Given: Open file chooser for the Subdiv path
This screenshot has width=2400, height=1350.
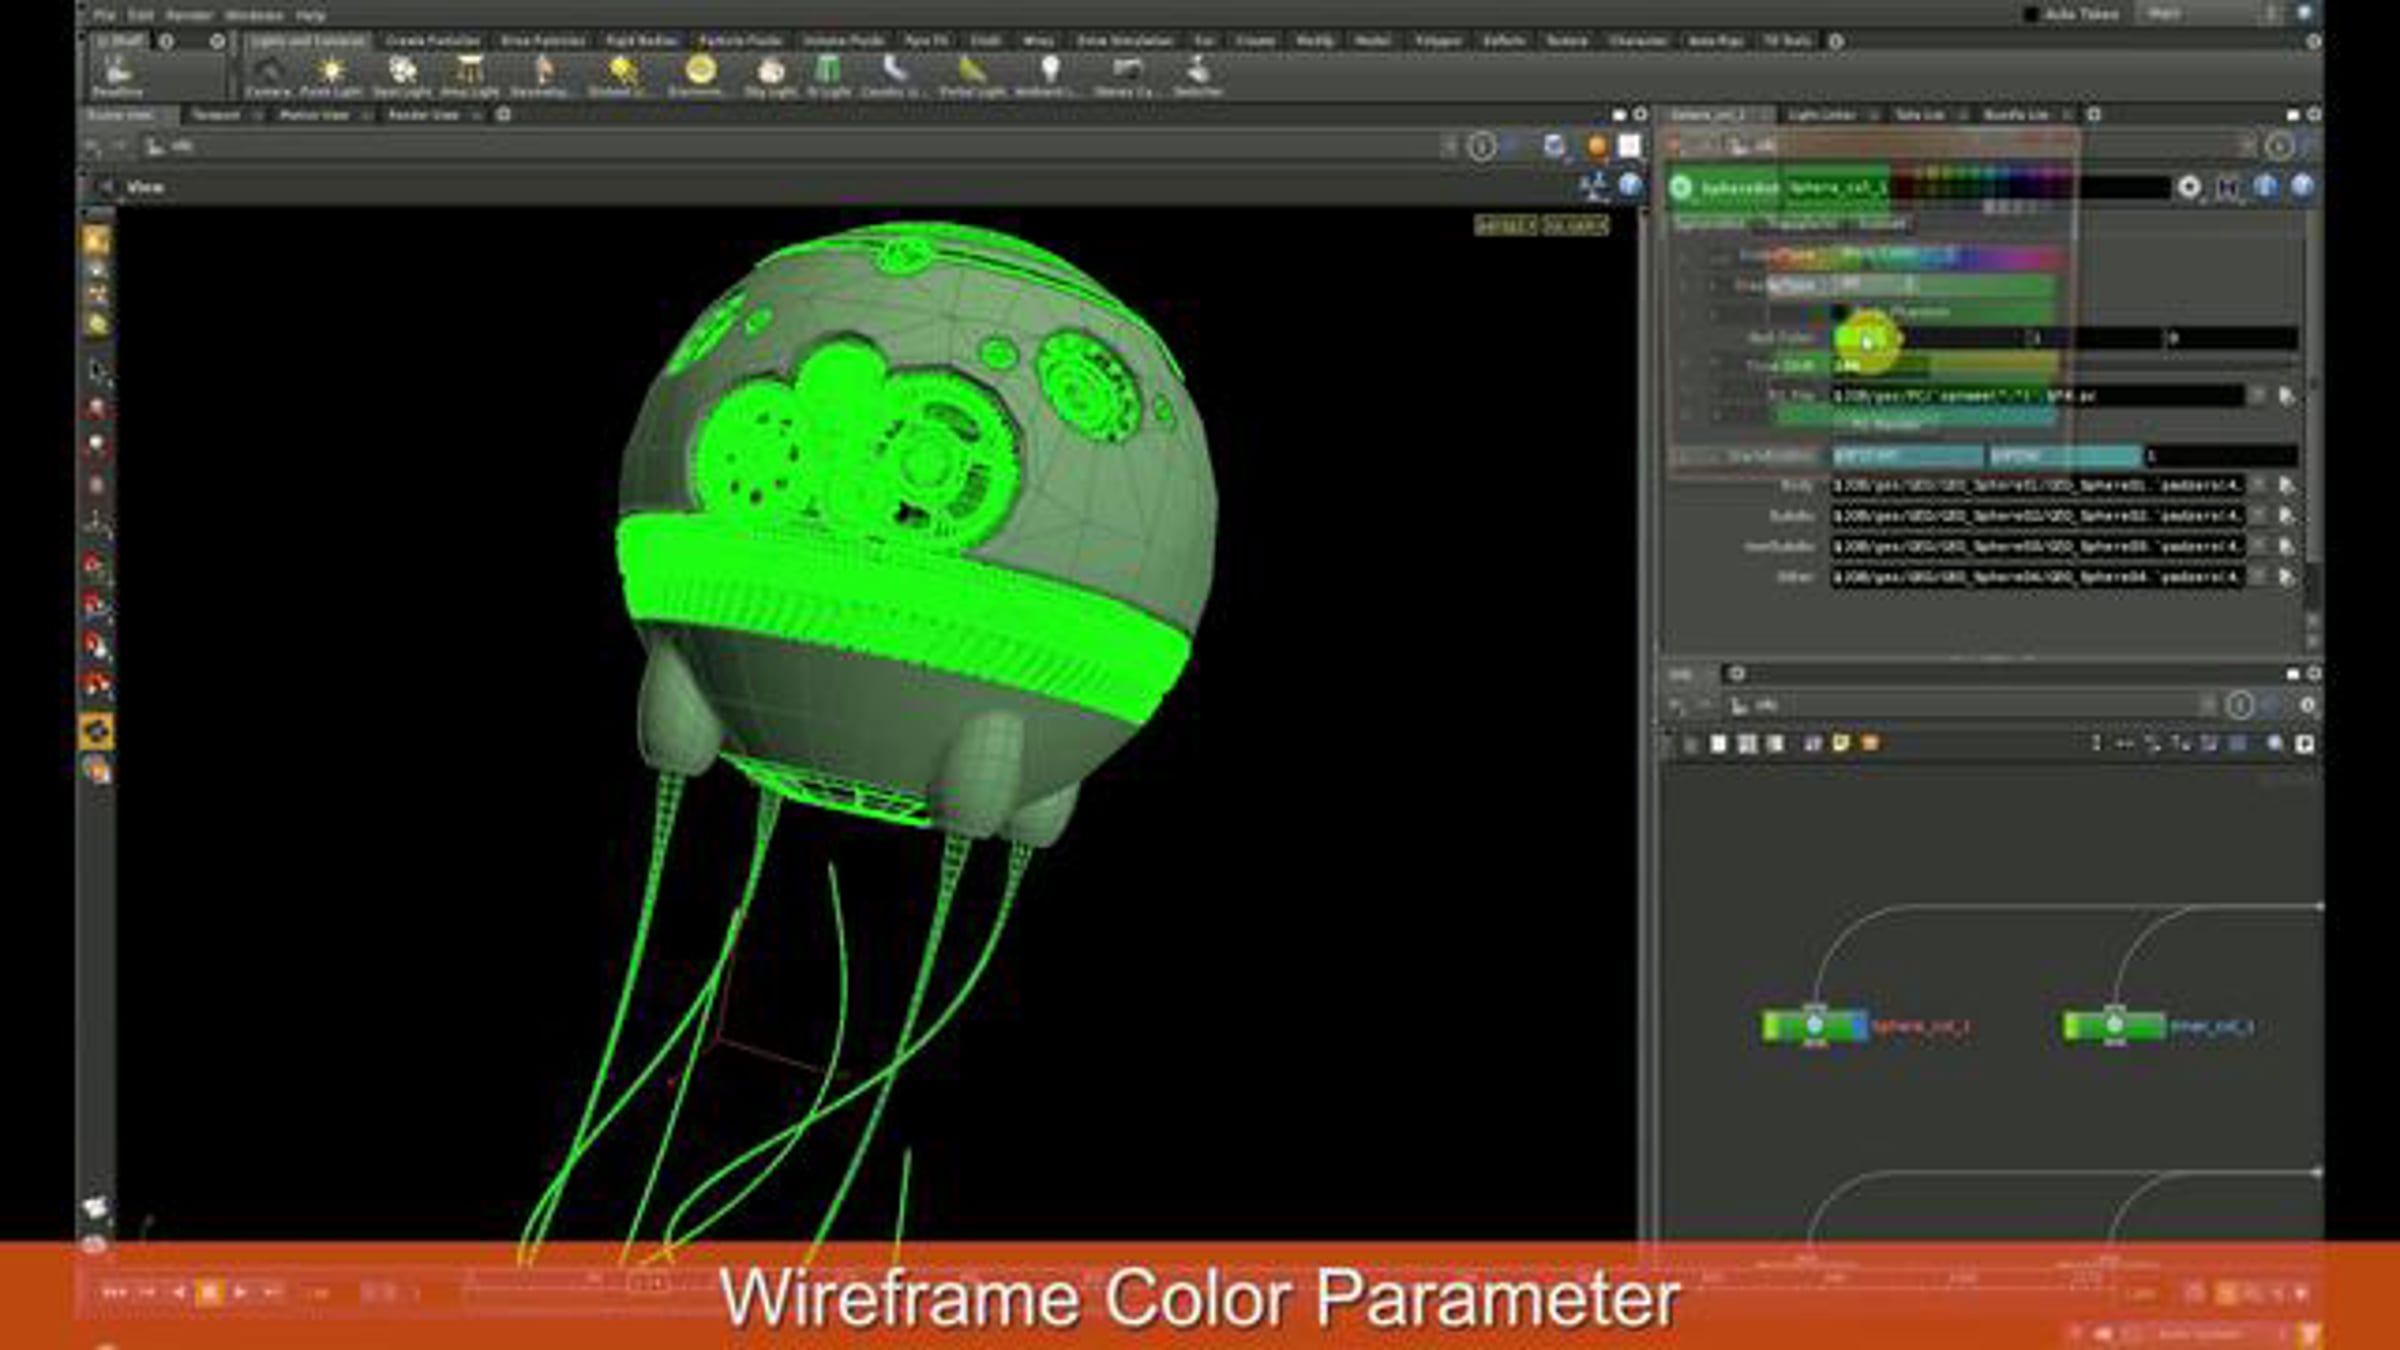Looking at the screenshot, I should tap(2287, 516).
